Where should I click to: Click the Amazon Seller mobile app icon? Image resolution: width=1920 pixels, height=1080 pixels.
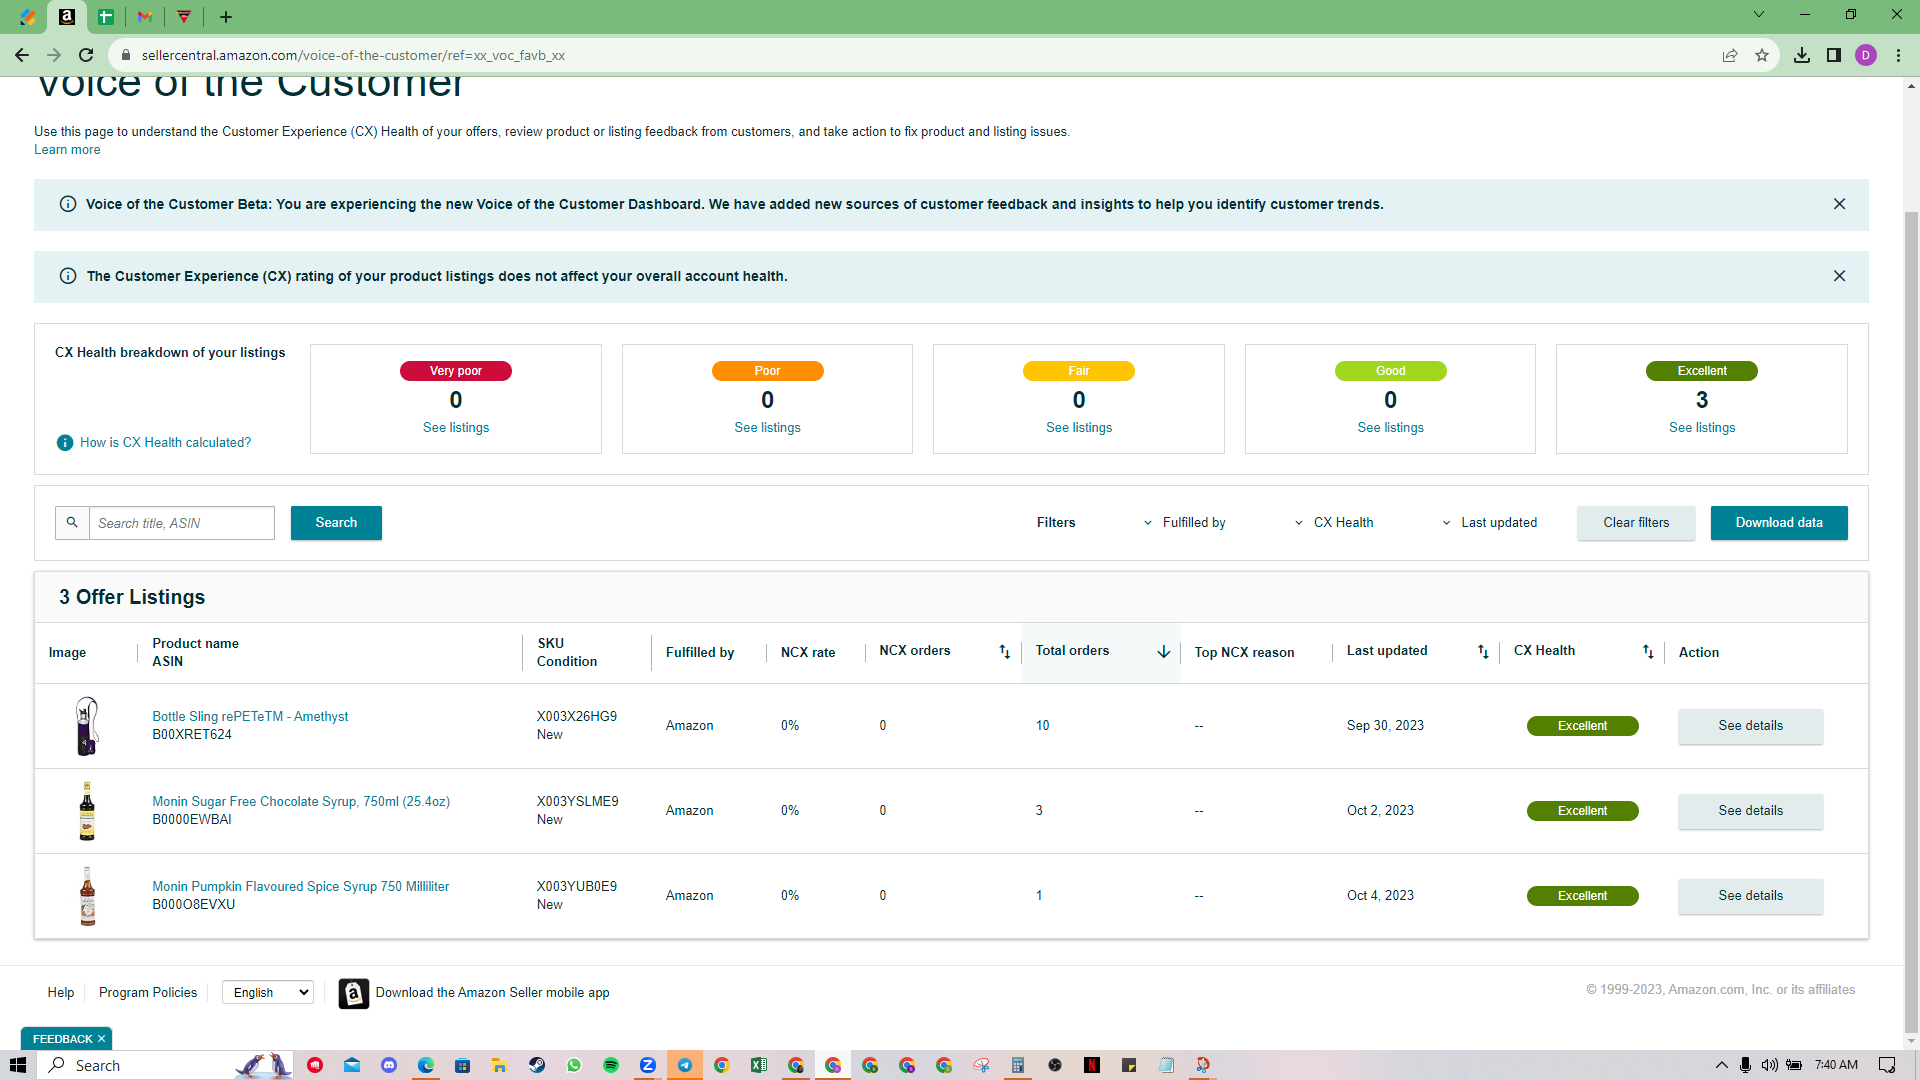[353, 993]
